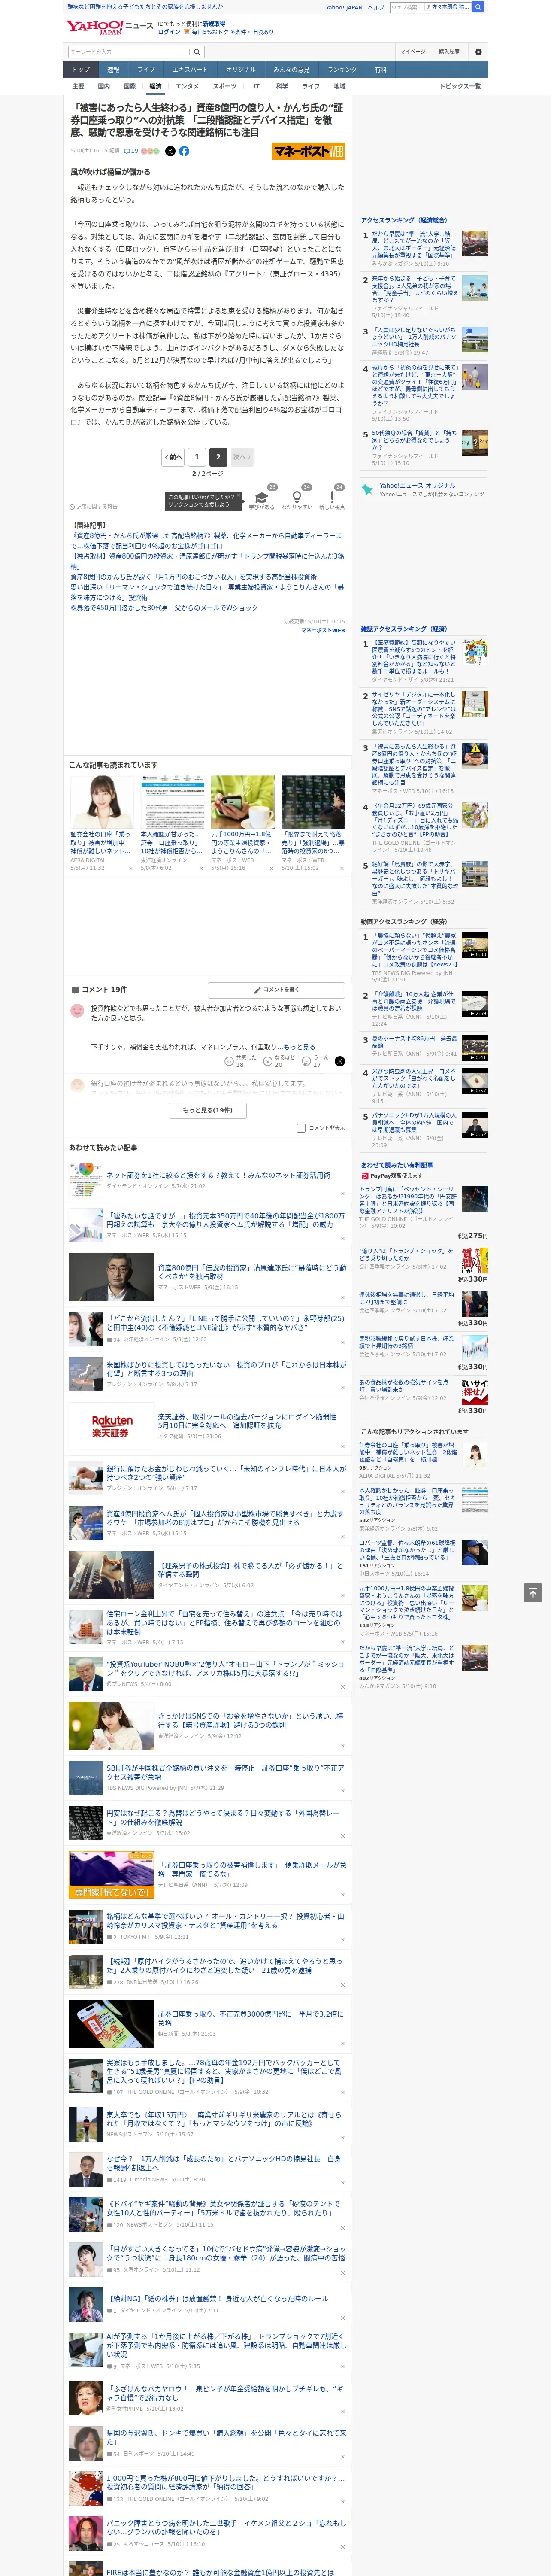Dismiss the 限界まで耐えて暴落 recommendation card
This screenshot has height=2576, width=551.
[341, 869]
